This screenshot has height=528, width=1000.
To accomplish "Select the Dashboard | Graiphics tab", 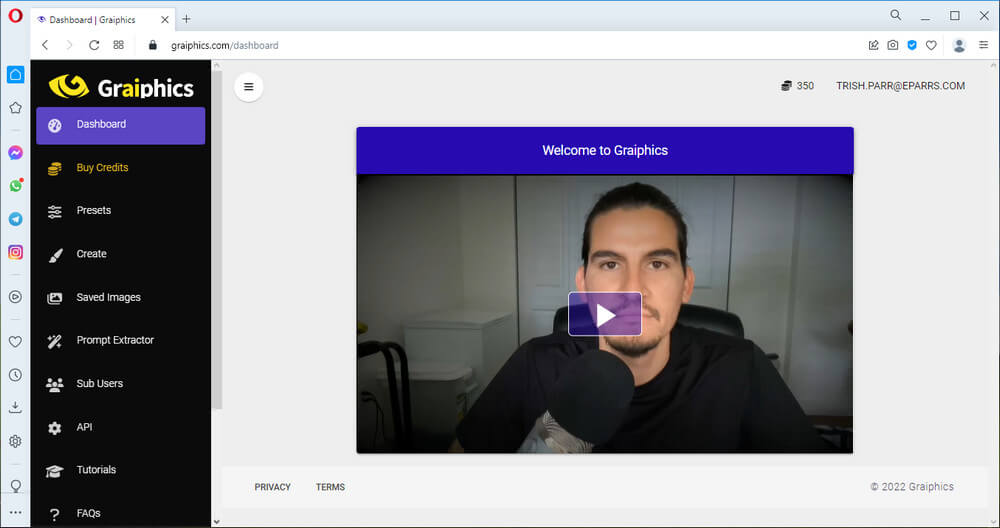I will pyautogui.click(x=103, y=20).
